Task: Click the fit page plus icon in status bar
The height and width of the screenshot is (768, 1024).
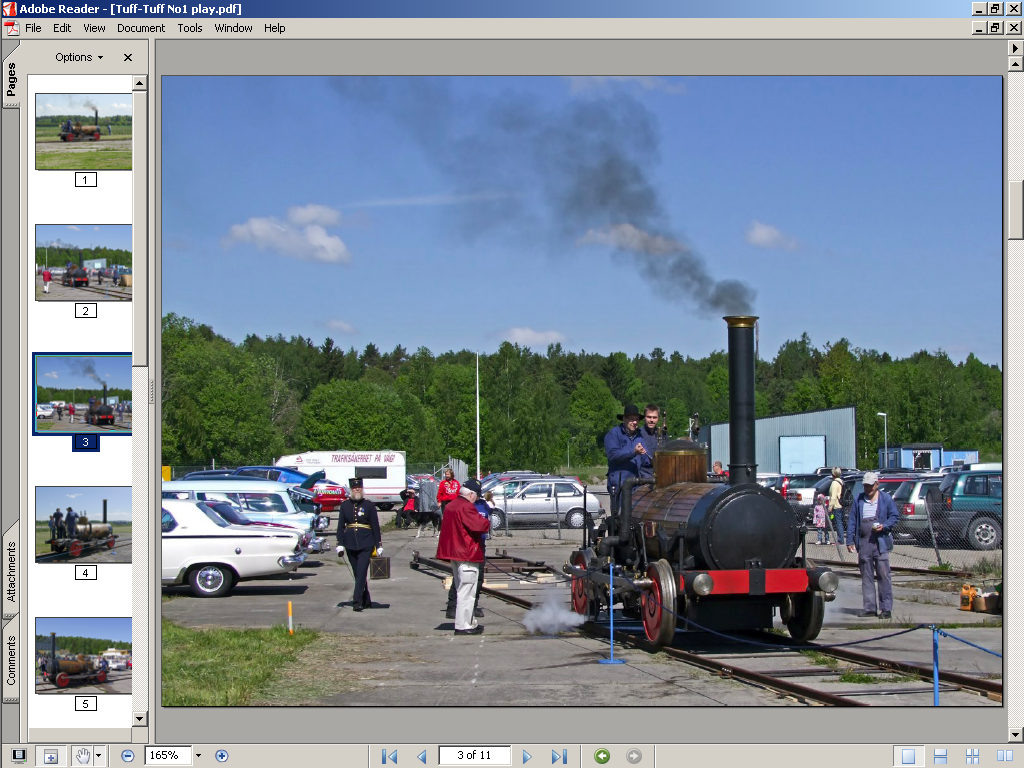Action: pyautogui.click(x=51, y=756)
